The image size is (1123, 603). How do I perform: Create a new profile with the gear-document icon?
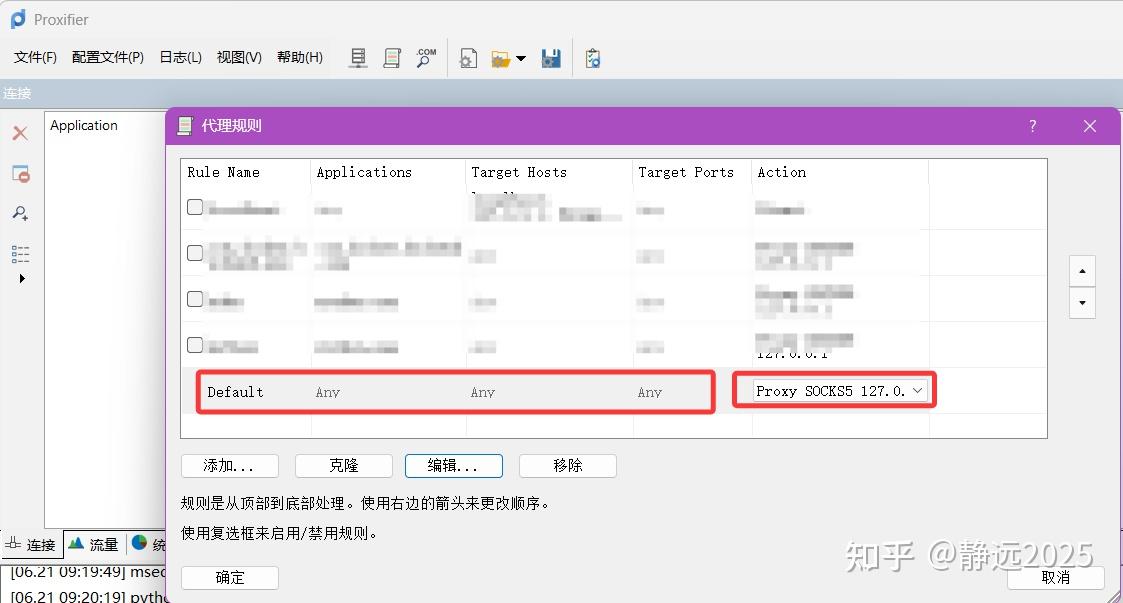[467, 58]
